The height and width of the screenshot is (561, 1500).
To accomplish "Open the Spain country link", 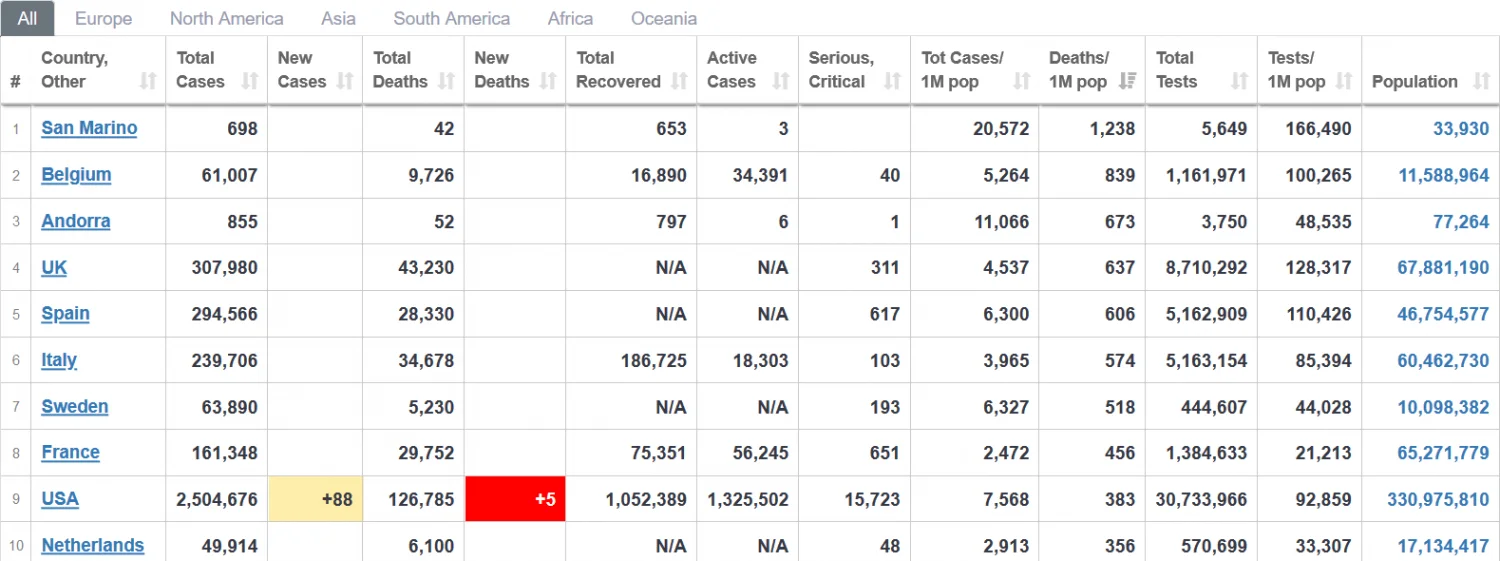I will (x=65, y=314).
